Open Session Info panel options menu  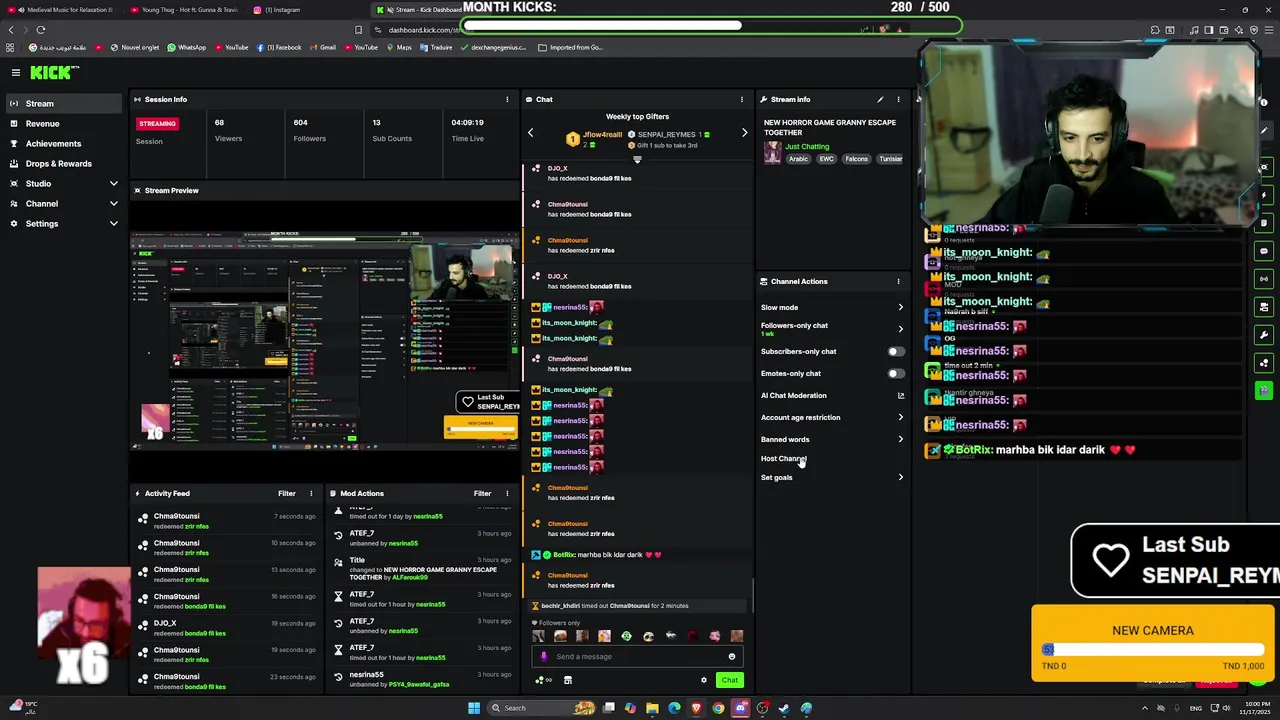point(507,99)
